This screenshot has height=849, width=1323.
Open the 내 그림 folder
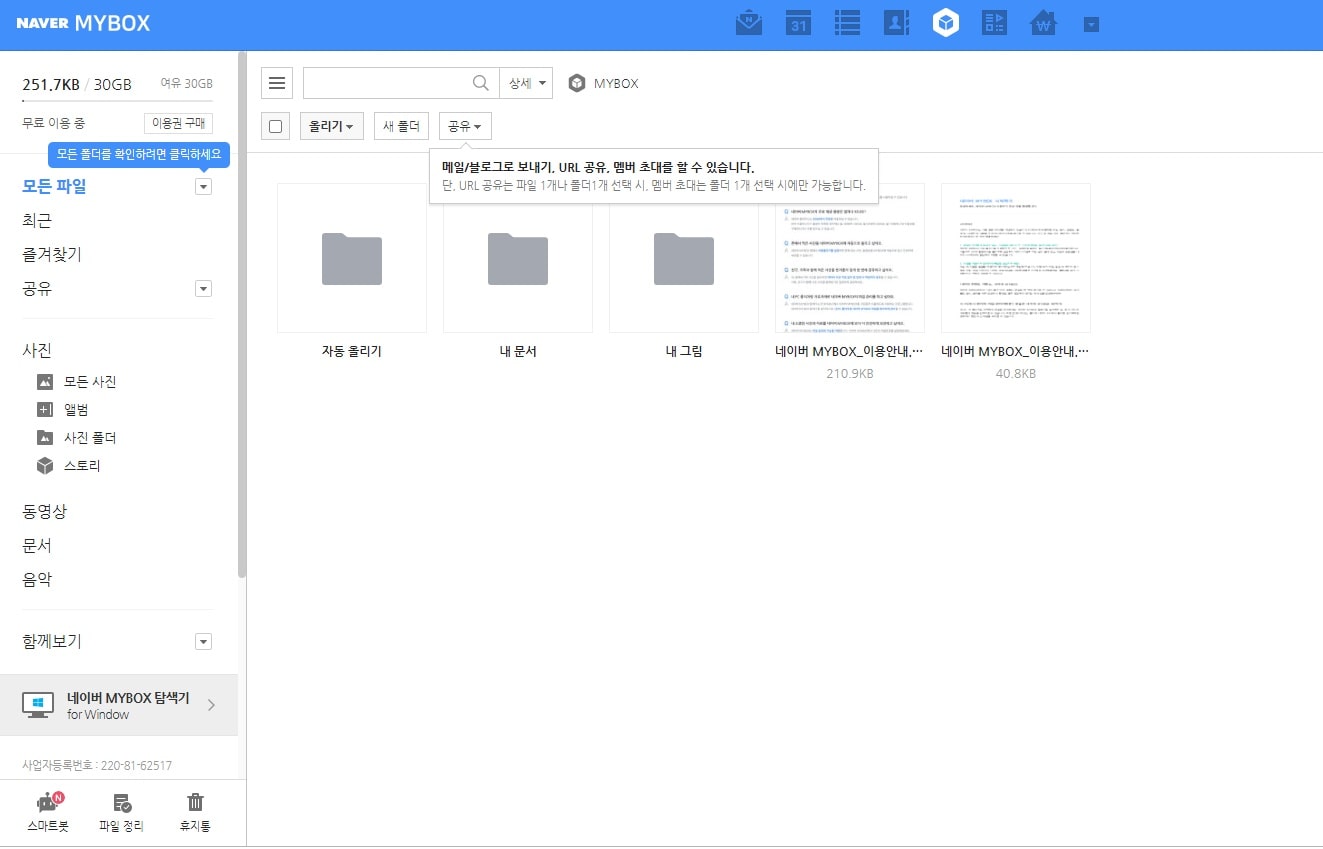tap(684, 258)
